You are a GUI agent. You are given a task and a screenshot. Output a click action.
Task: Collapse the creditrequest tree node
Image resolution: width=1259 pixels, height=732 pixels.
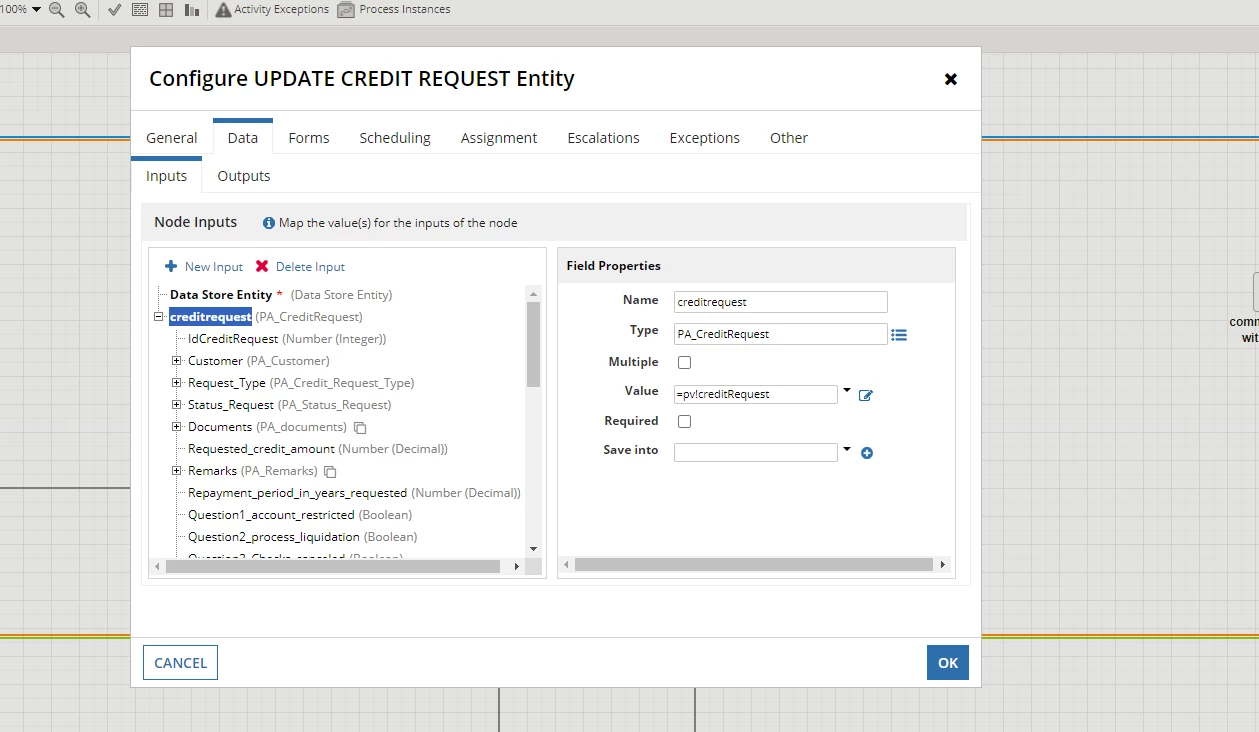point(158,317)
